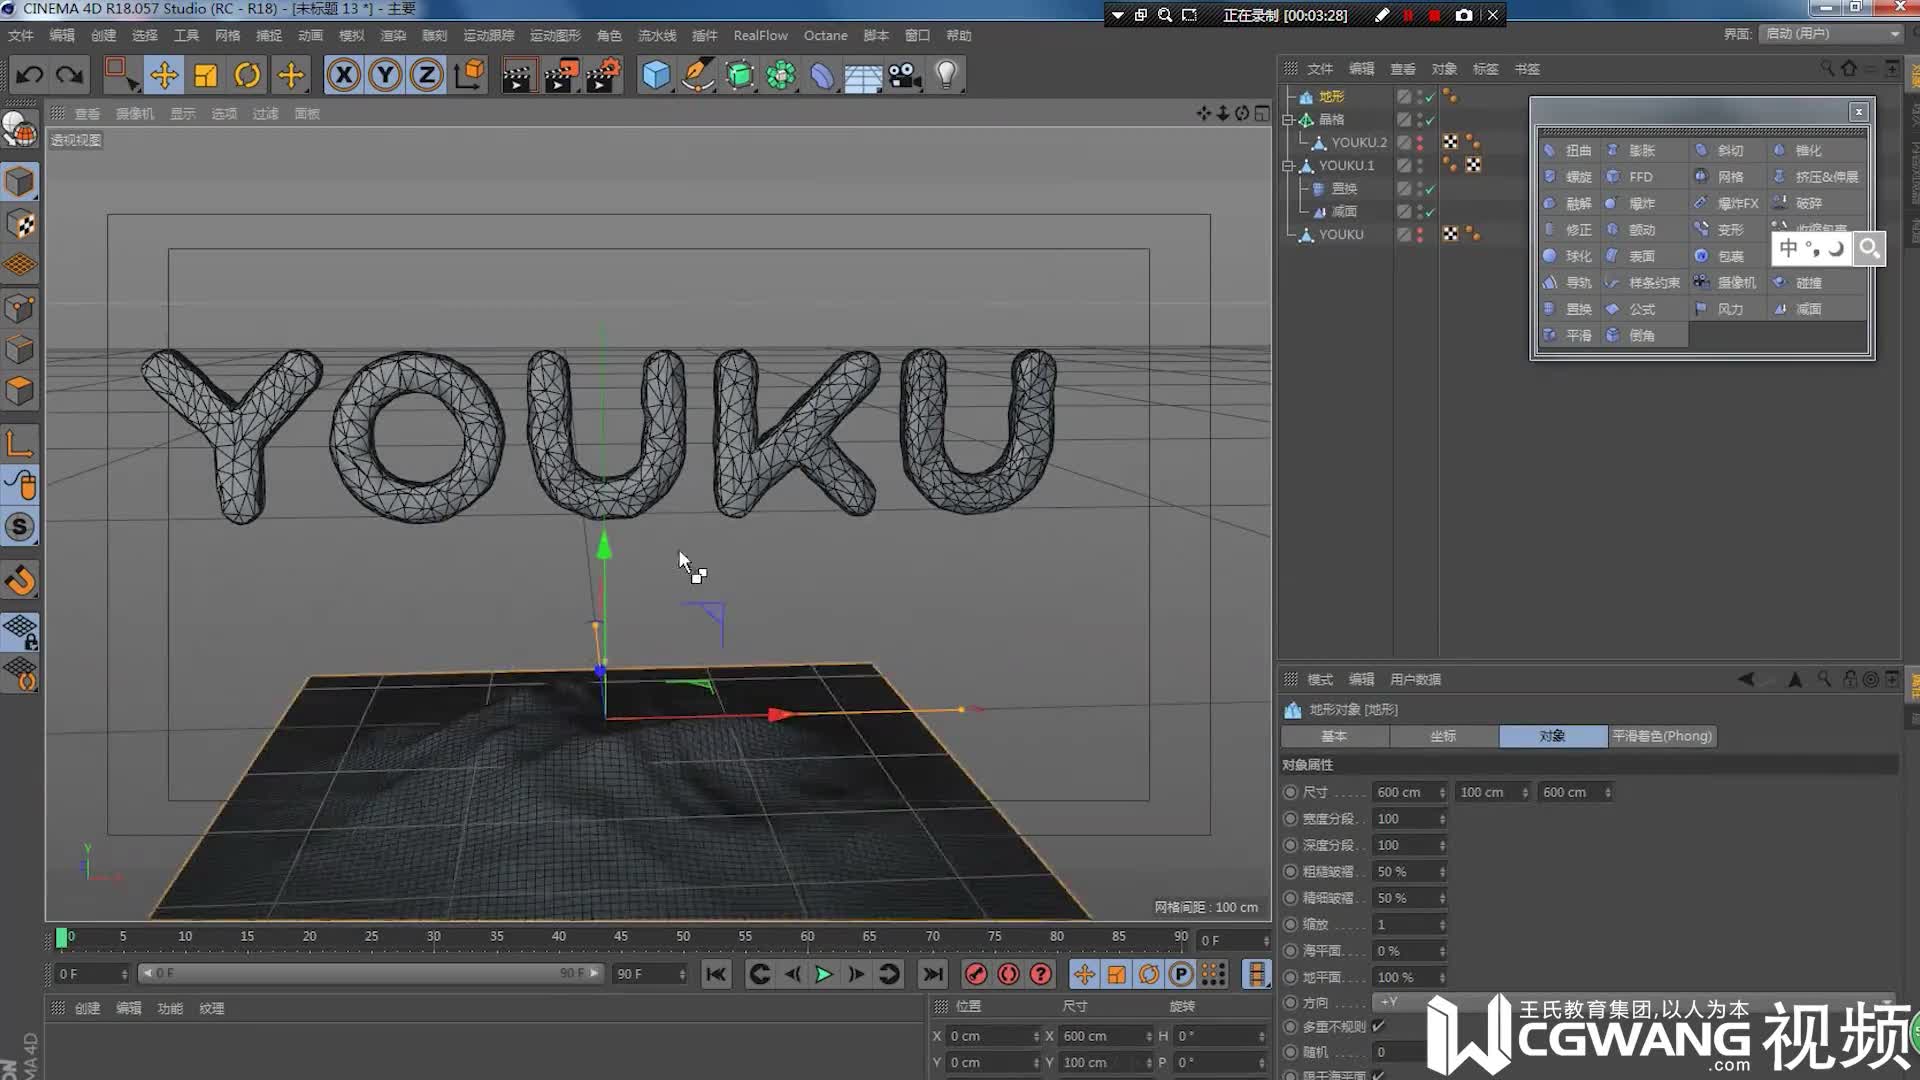Click the light bulb object icon

(946, 75)
